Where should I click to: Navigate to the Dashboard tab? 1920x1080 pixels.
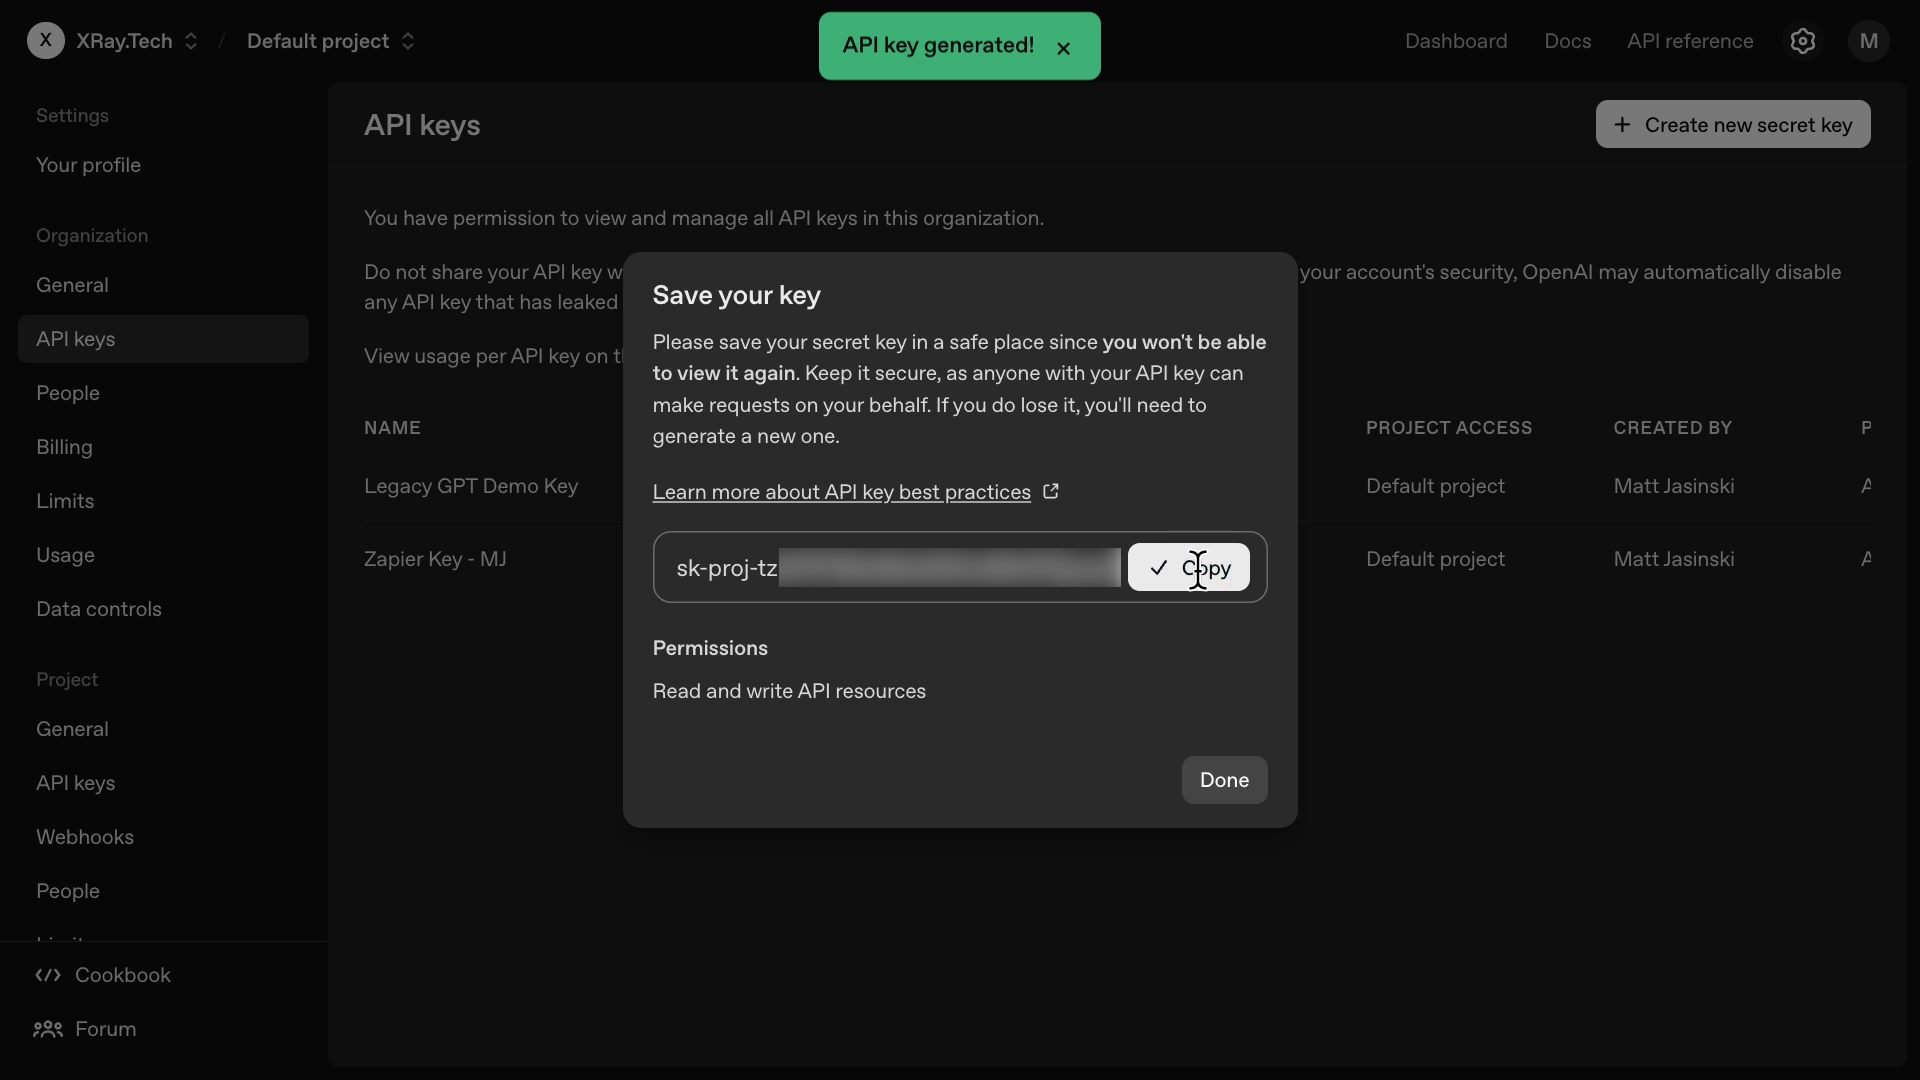(1456, 41)
